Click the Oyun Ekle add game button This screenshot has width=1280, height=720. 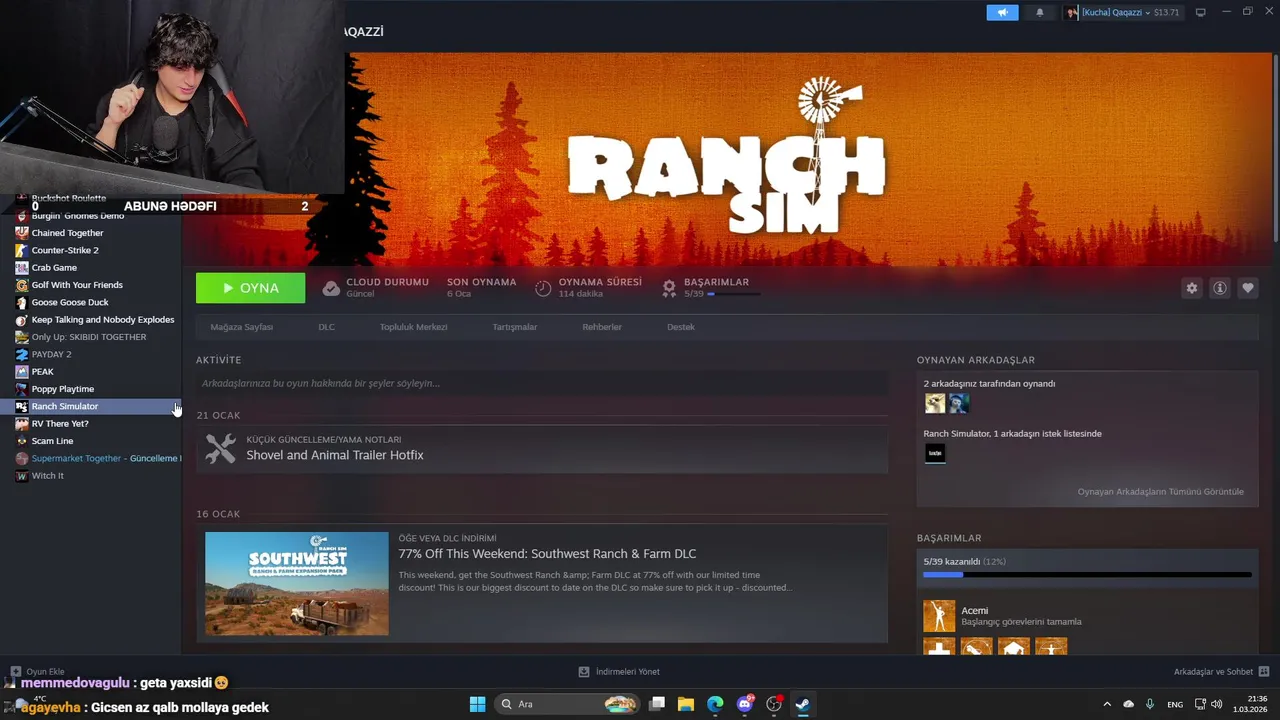tap(37, 672)
